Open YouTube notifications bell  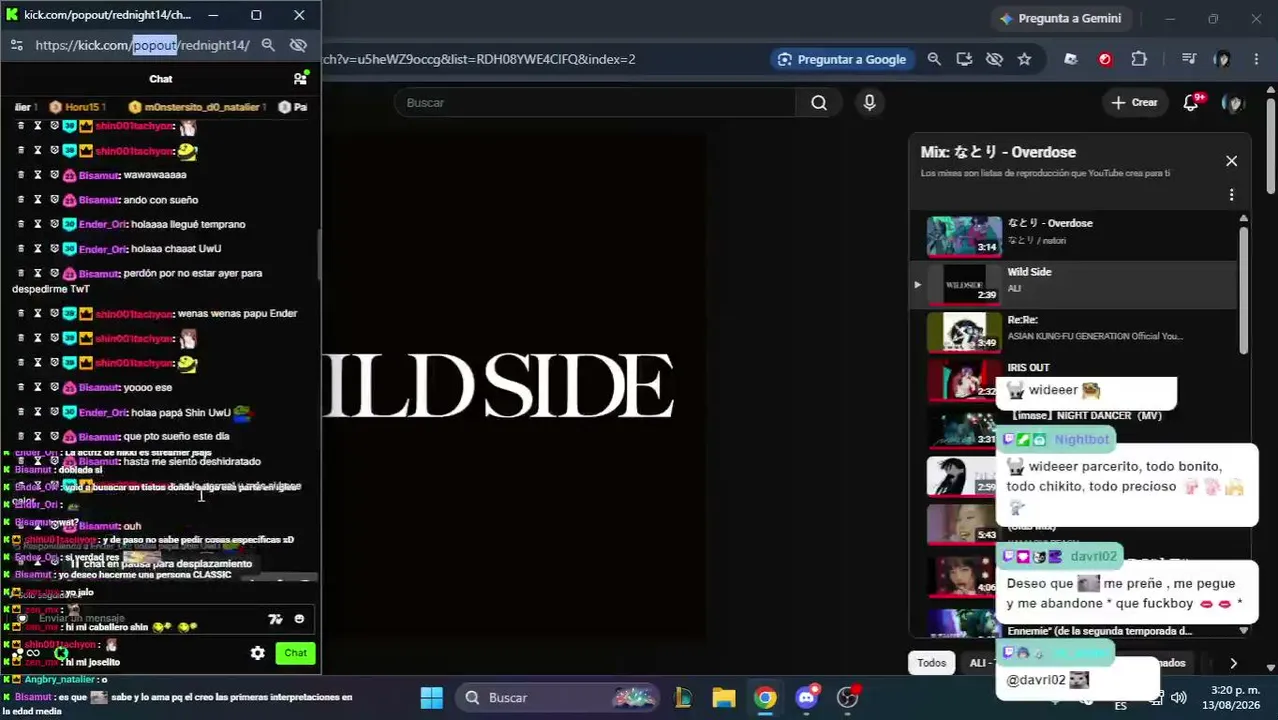(1191, 102)
